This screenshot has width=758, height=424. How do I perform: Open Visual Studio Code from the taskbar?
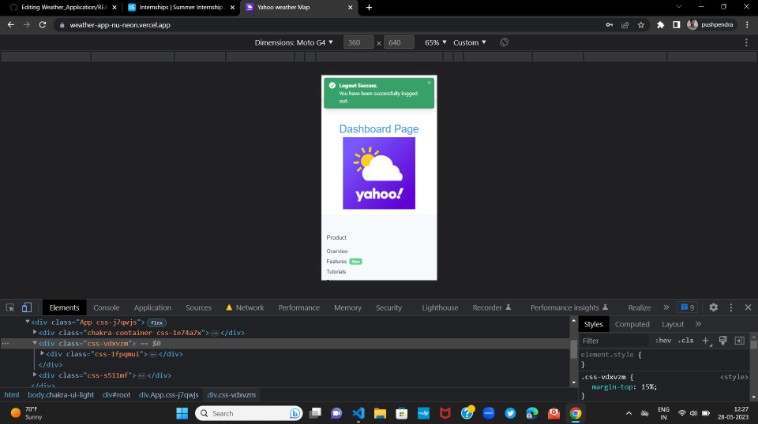(359, 413)
